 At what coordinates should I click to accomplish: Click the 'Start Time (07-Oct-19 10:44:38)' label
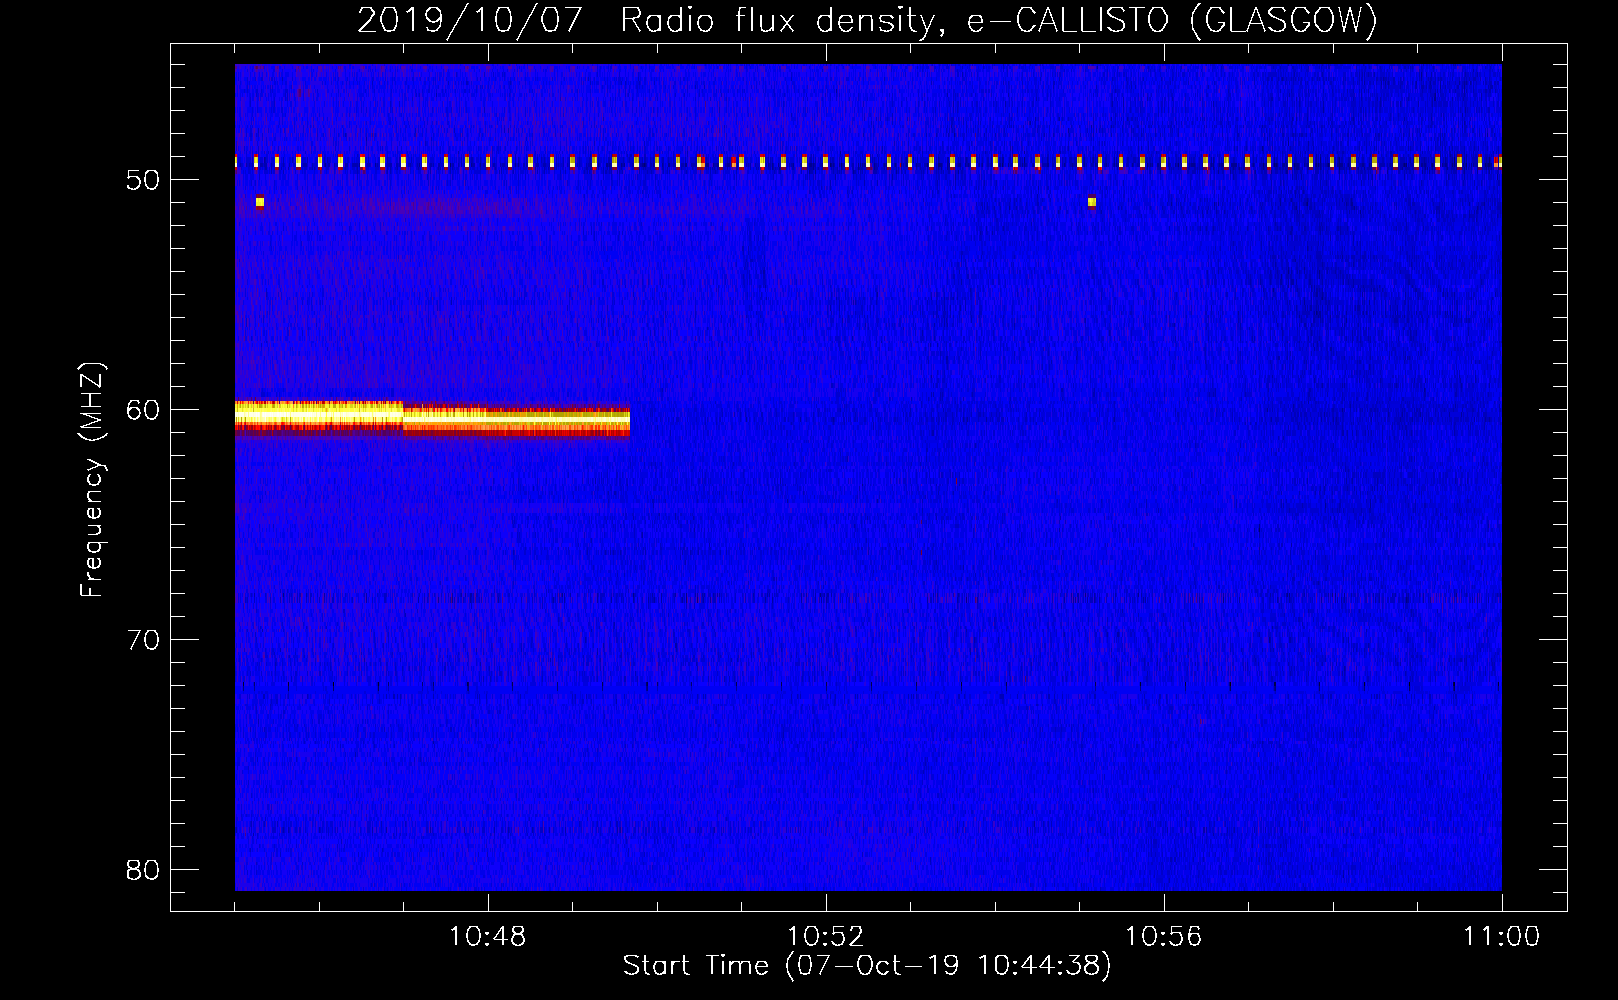tap(867, 966)
